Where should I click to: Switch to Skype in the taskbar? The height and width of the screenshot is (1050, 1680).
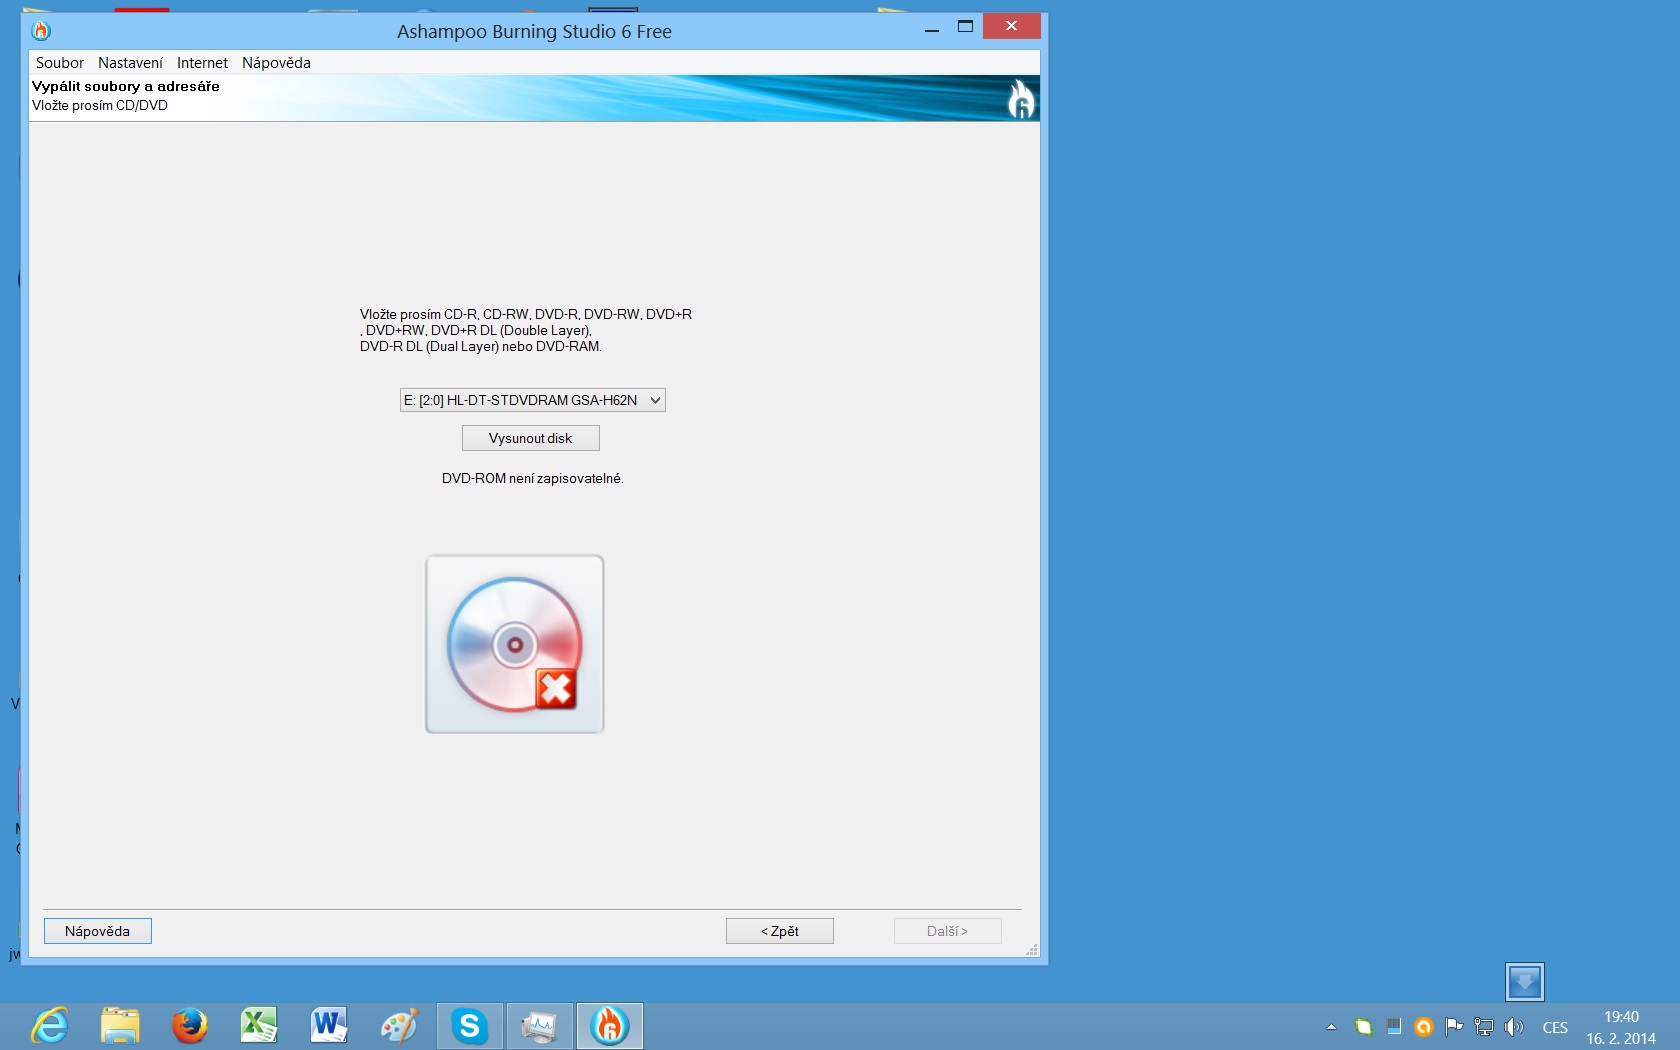click(x=469, y=1026)
